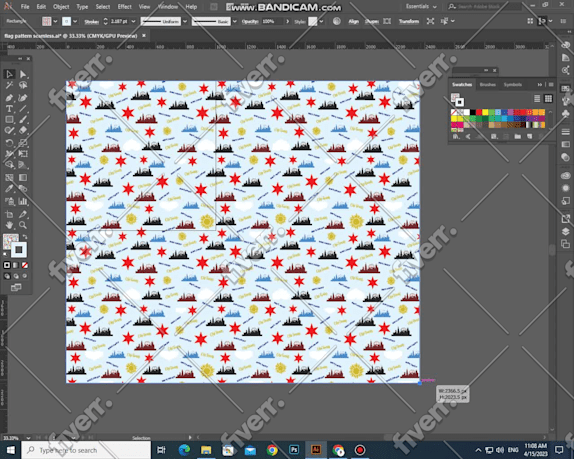
Task: Open fill color dropdown in control bar
Action: [x=55, y=21]
